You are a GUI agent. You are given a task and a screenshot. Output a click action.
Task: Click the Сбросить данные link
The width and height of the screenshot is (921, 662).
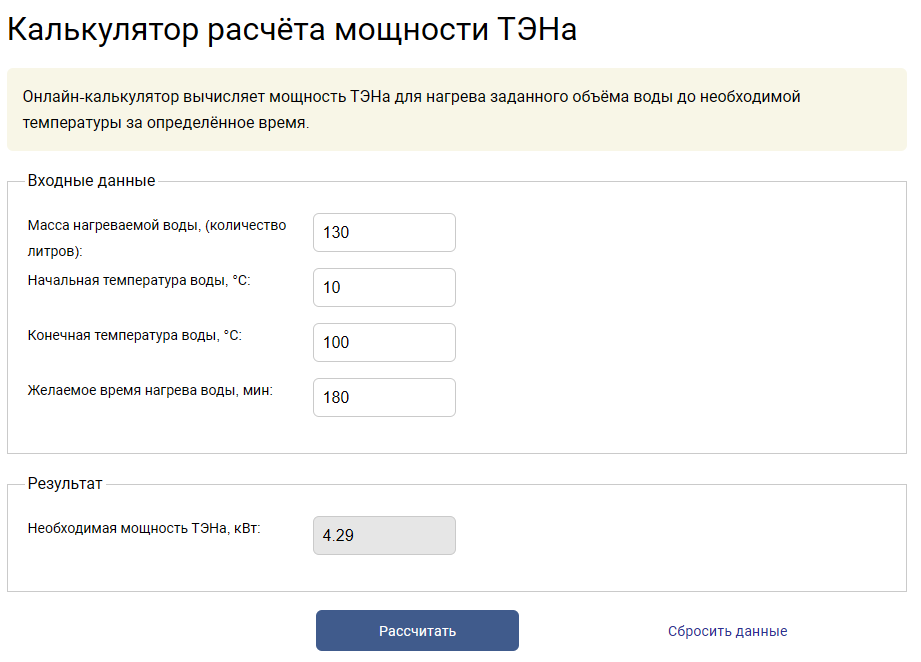[727, 631]
